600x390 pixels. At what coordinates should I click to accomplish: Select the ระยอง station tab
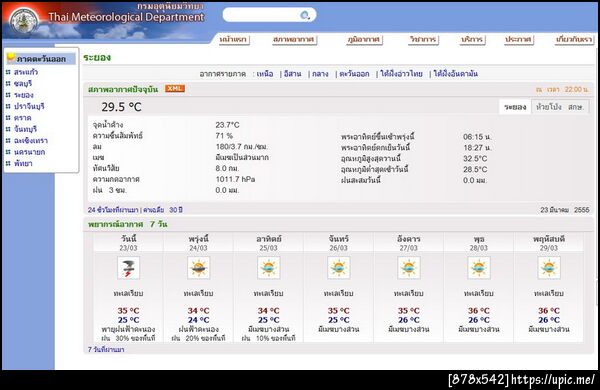(x=515, y=107)
